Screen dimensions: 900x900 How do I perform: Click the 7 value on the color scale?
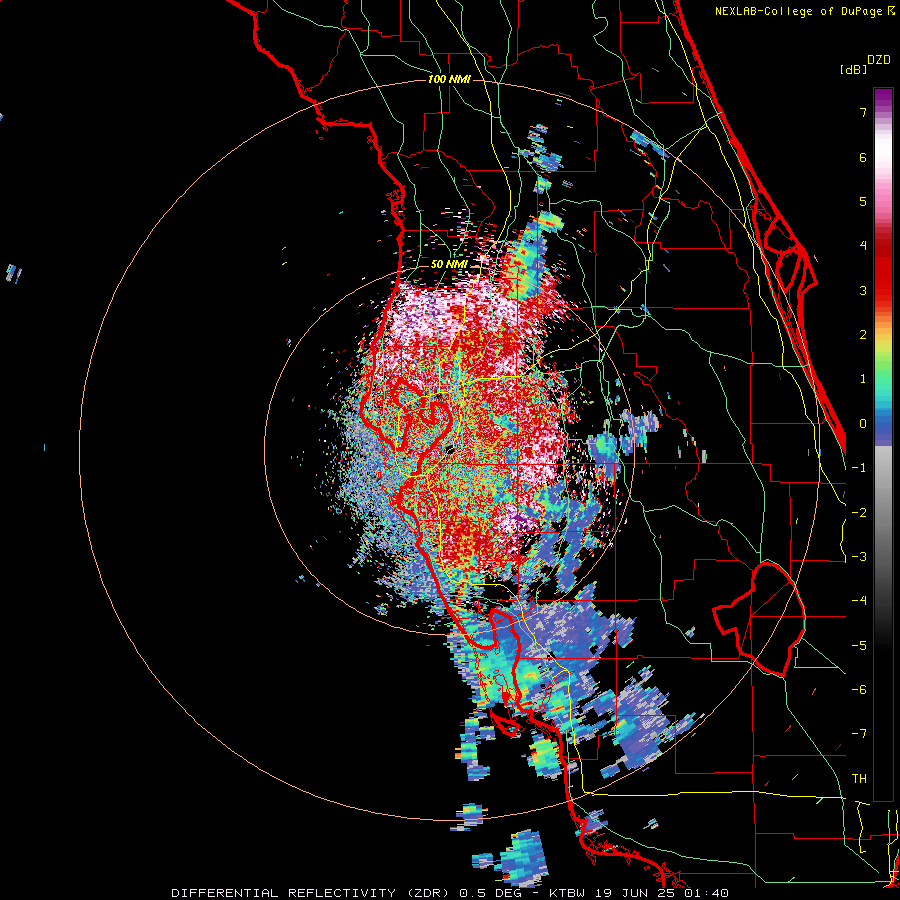click(x=863, y=112)
